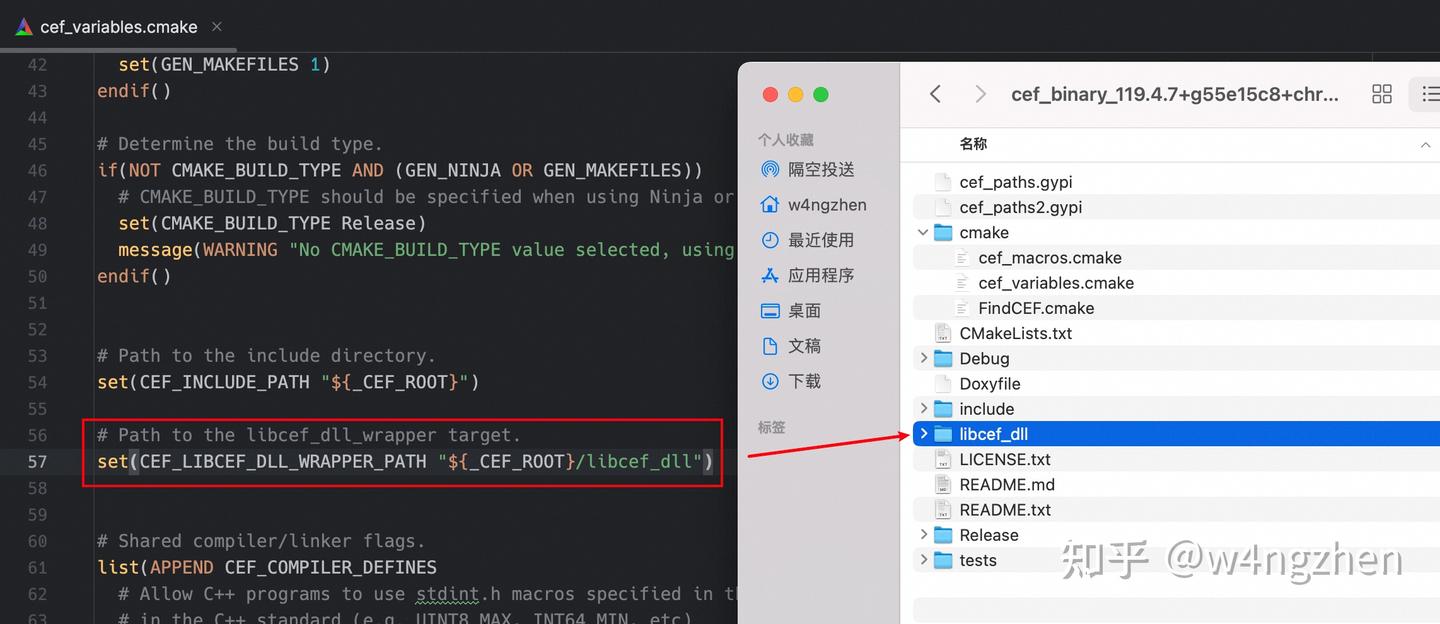The width and height of the screenshot is (1440, 624).
Task: Expand the tests folder
Action: point(923,560)
